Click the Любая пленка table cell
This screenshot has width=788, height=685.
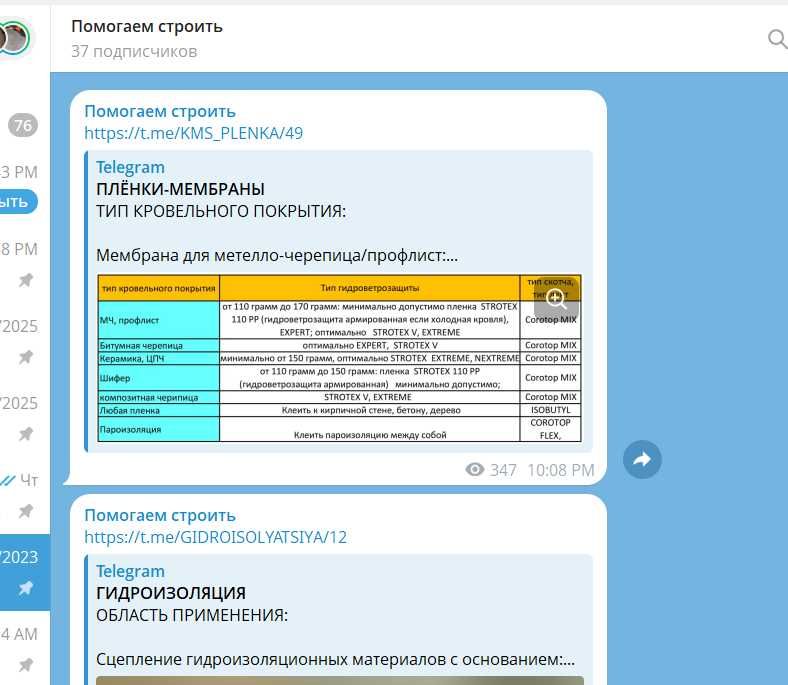tap(159, 410)
